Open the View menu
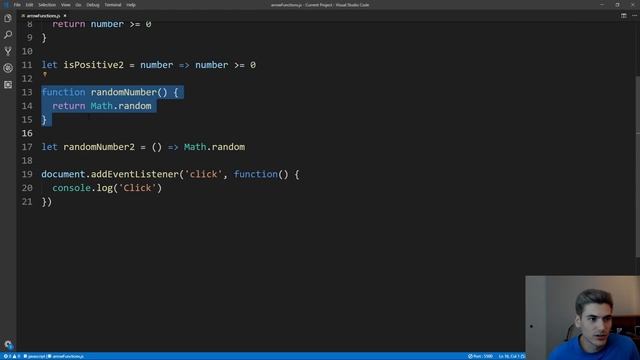 (x=66, y=5)
